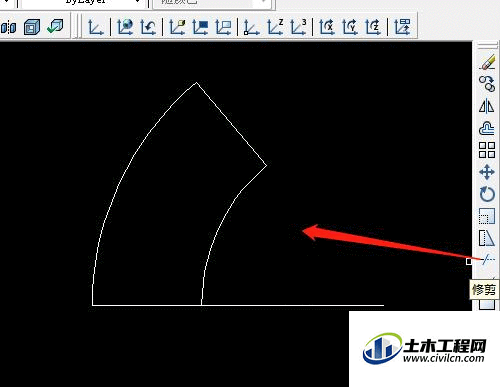Viewport: 500px width, 387px height.
Task: Restore the previous UCS
Action: (148, 27)
